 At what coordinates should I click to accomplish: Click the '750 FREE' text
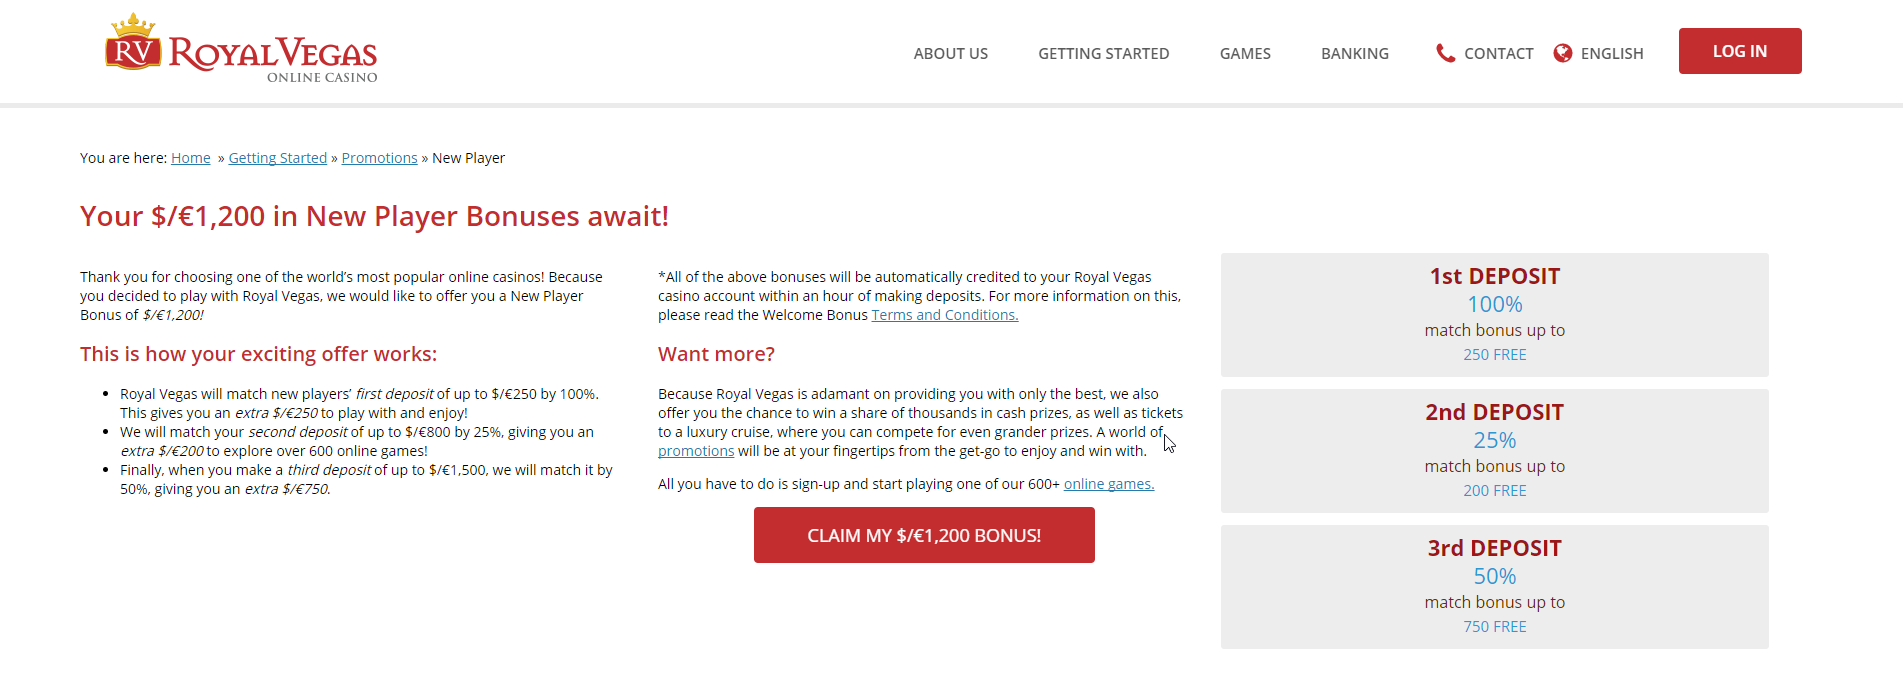[x=1495, y=627]
